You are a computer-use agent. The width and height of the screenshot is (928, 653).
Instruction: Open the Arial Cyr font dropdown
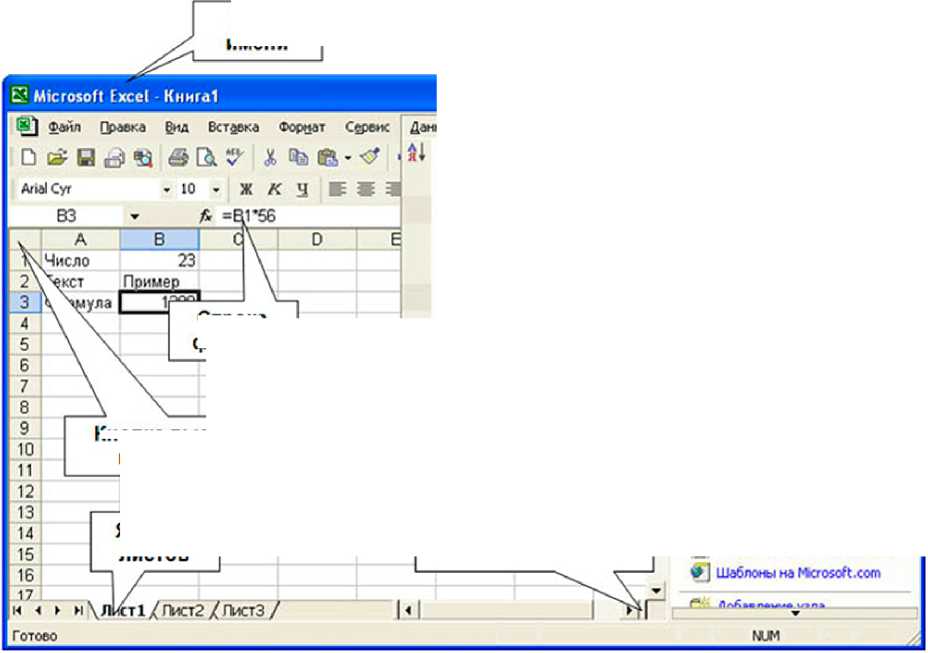click(x=167, y=189)
